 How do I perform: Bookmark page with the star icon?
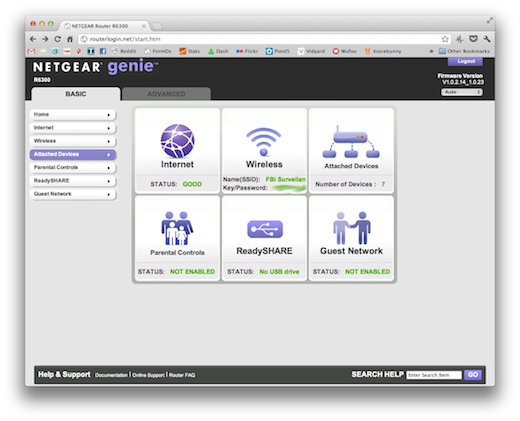click(445, 39)
